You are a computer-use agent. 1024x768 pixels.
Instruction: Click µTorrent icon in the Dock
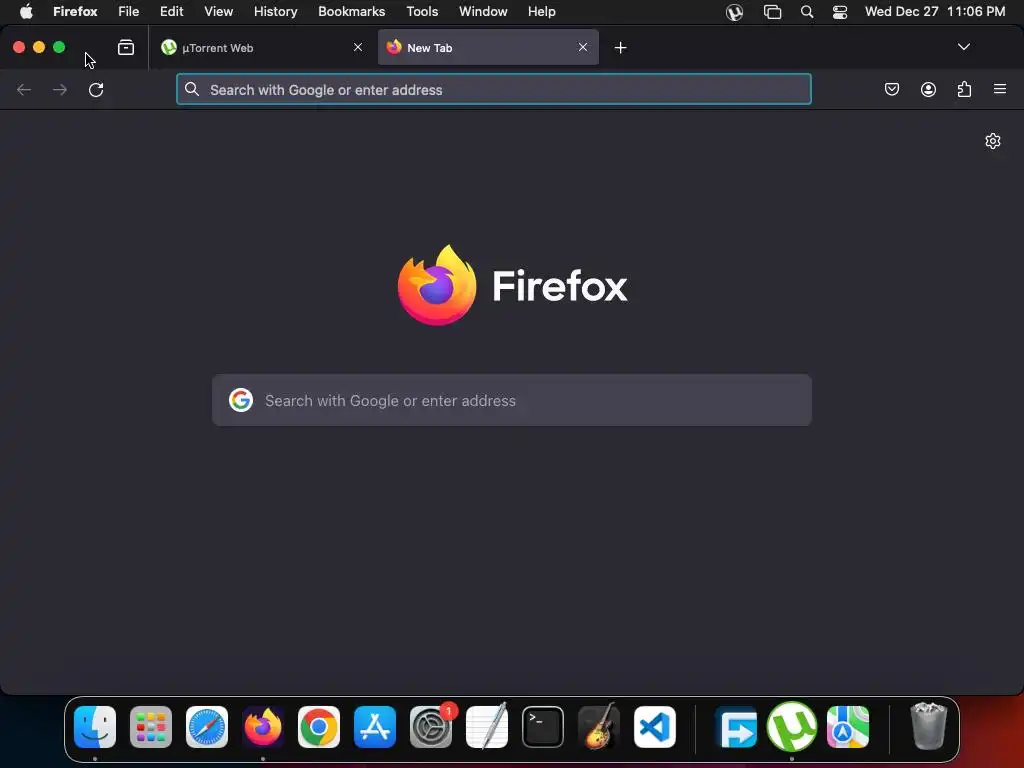coord(792,726)
